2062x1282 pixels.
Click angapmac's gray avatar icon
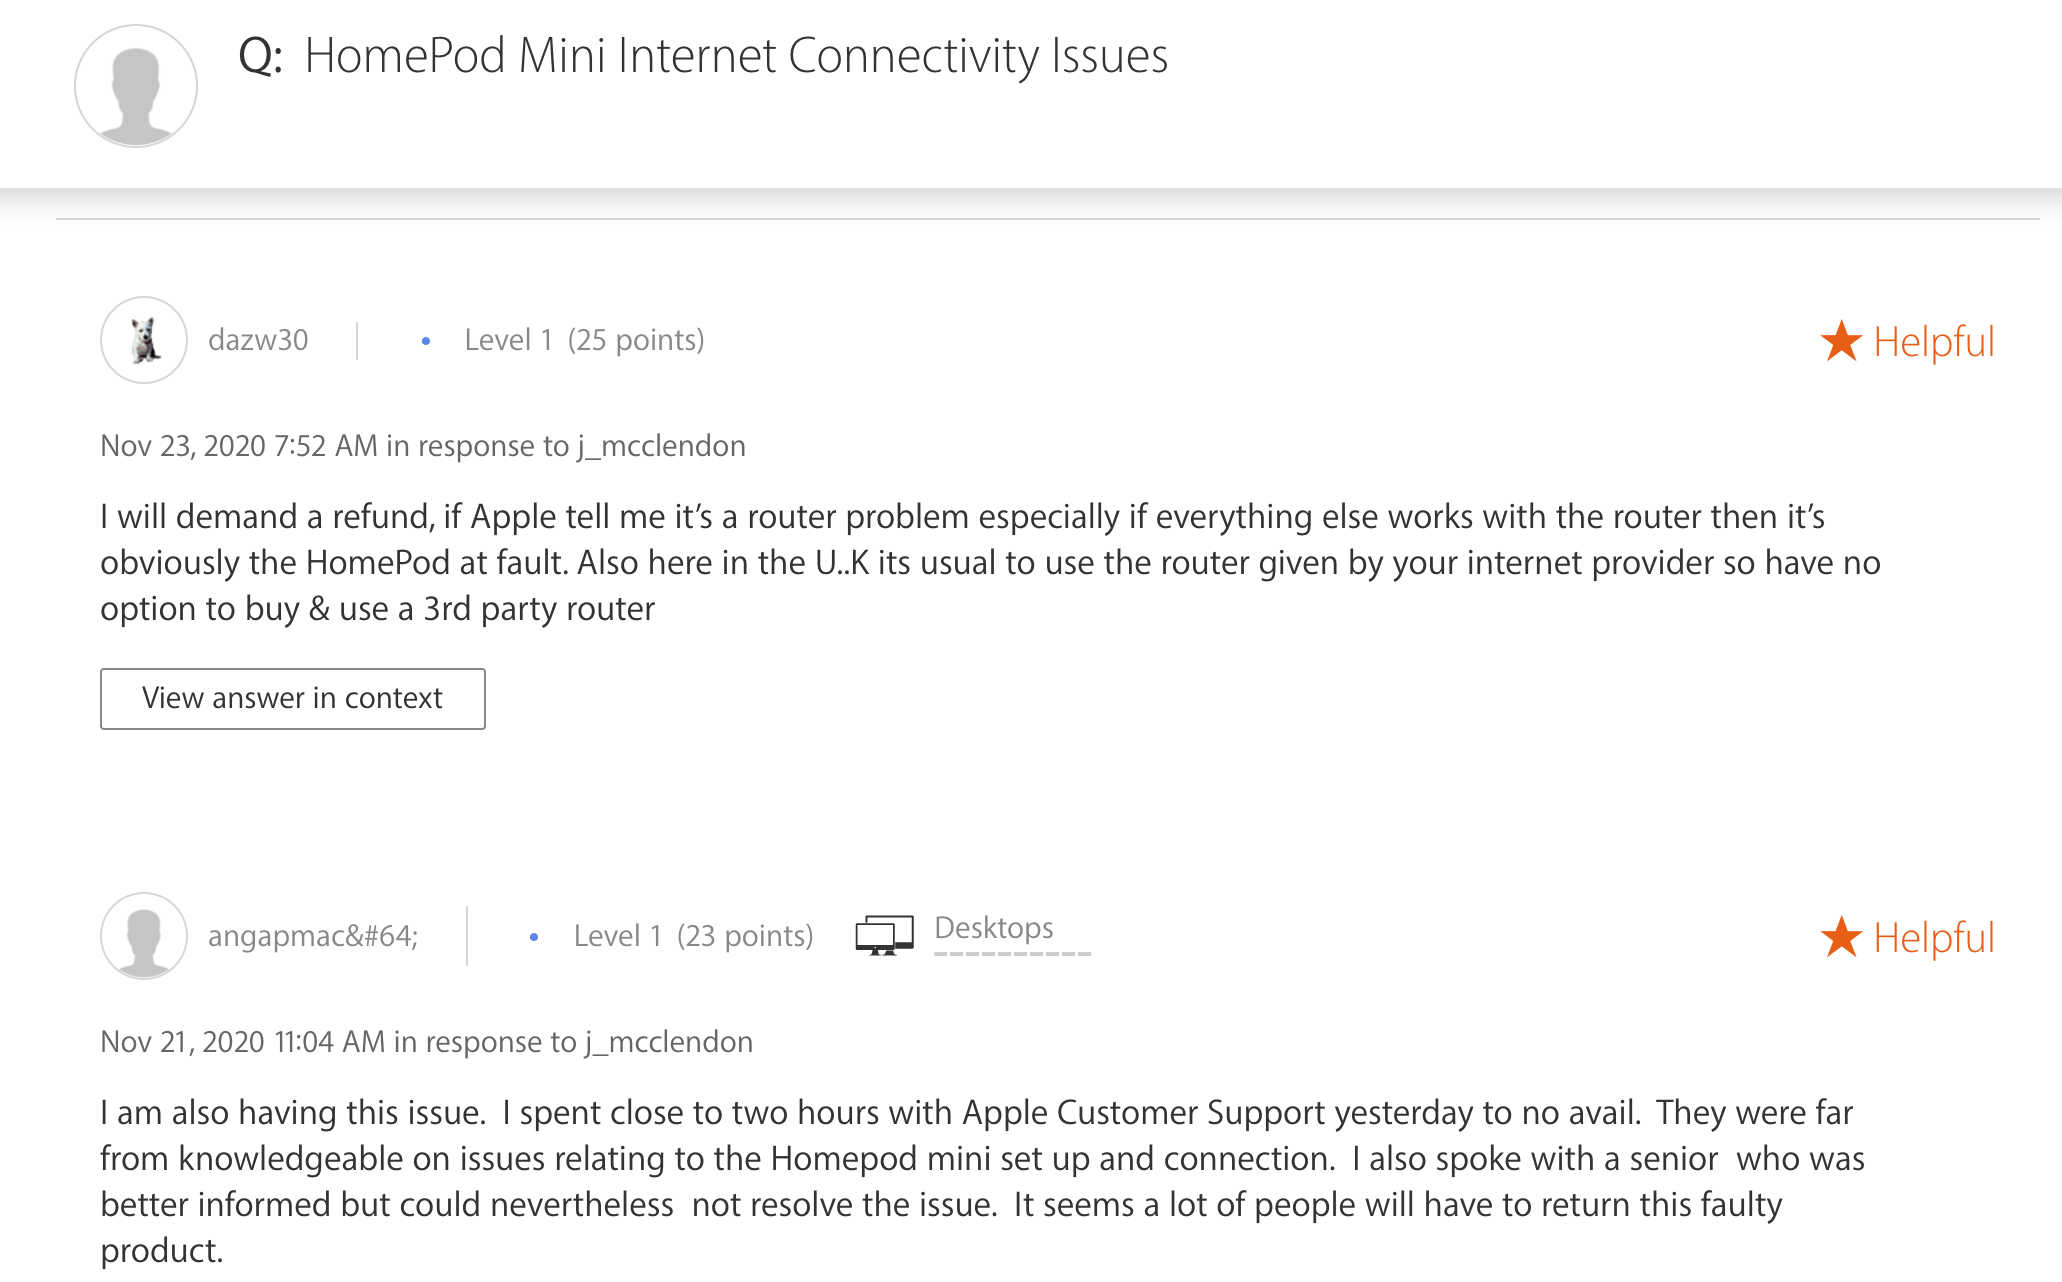coord(144,936)
